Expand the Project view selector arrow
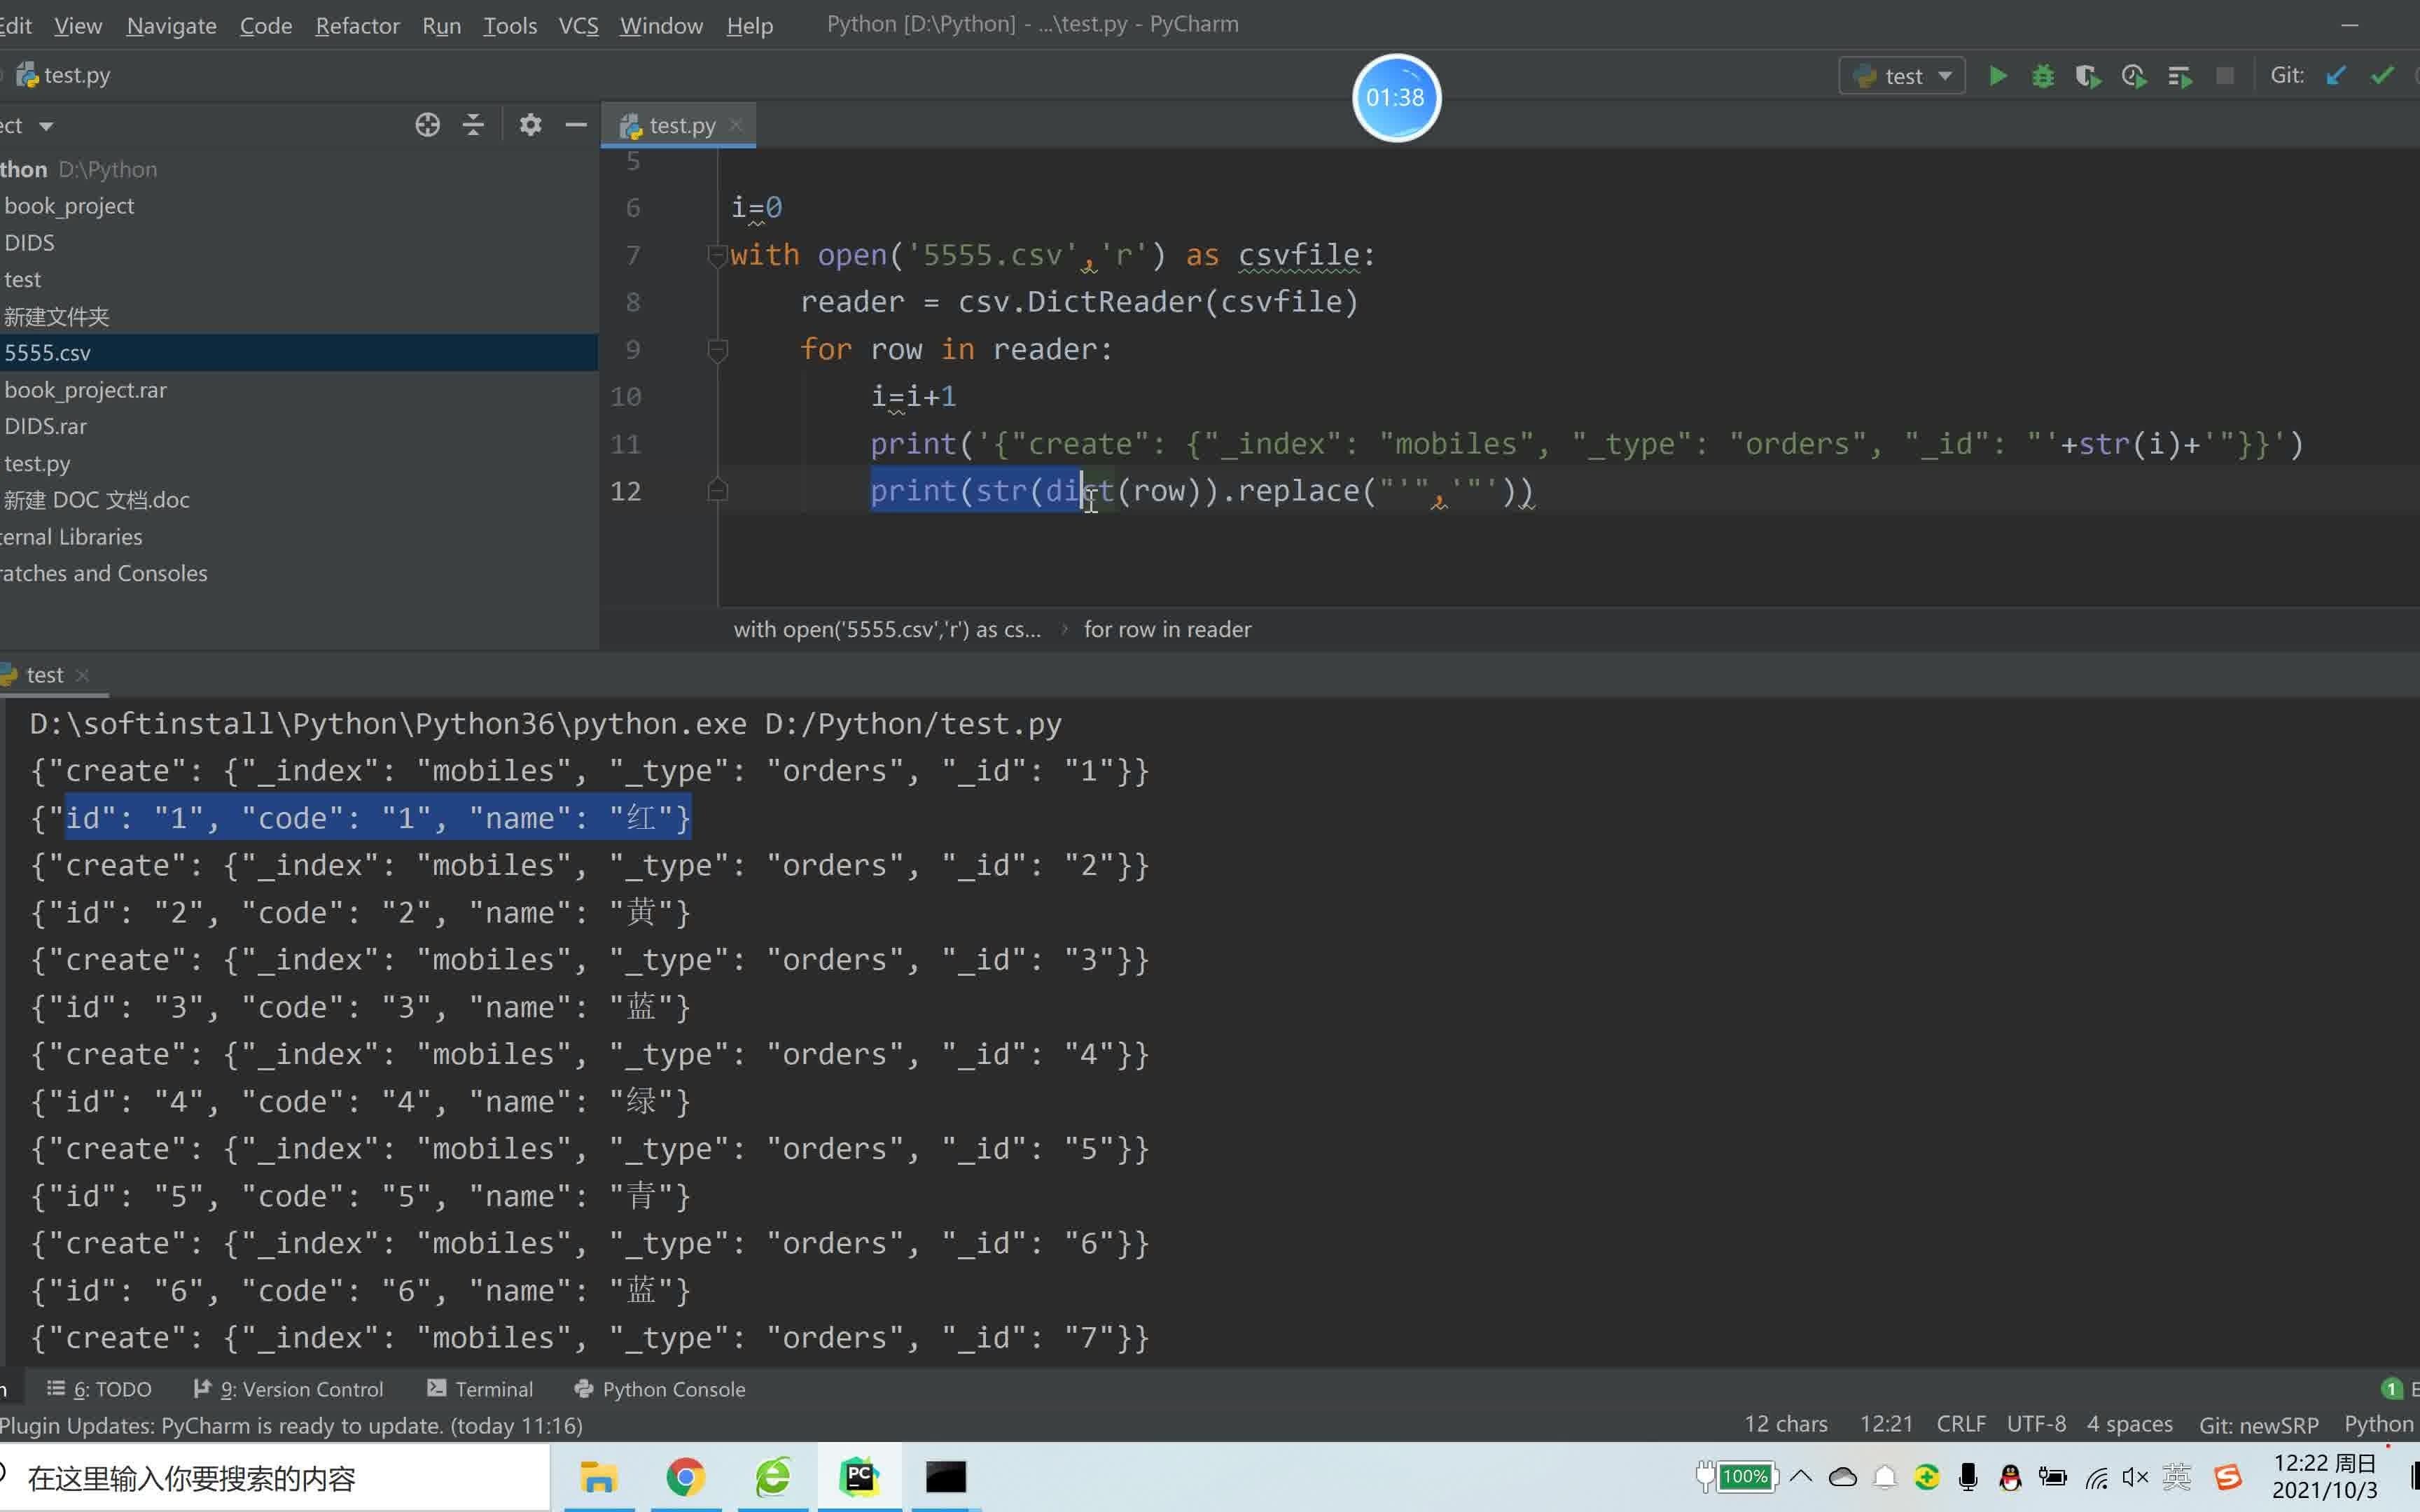Viewport: 2420px width, 1512px height. (x=46, y=126)
